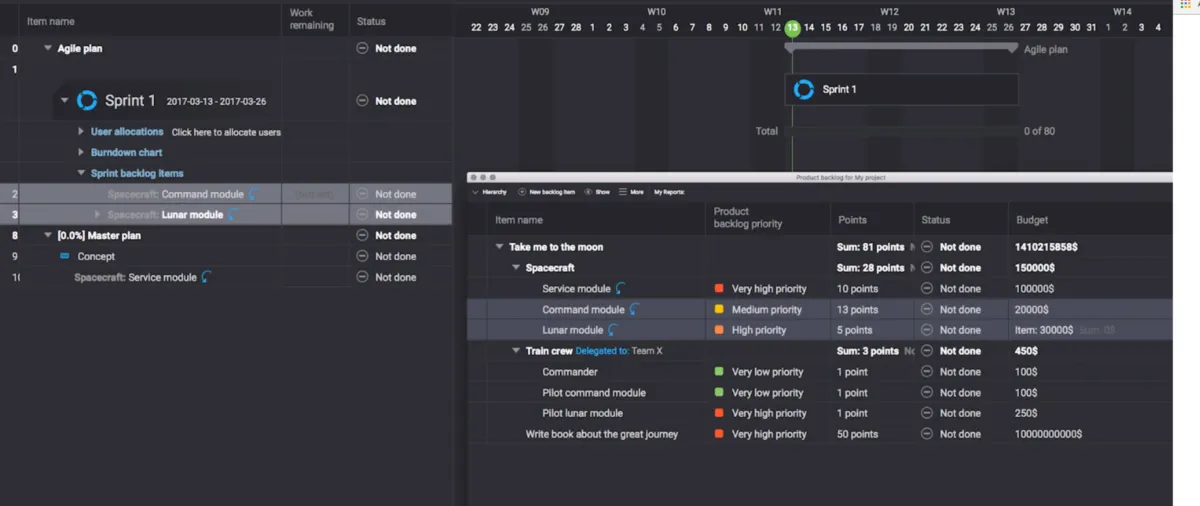This screenshot has width=1200, height=506.
Task: Click Write book row status icon
Action: (x=927, y=434)
